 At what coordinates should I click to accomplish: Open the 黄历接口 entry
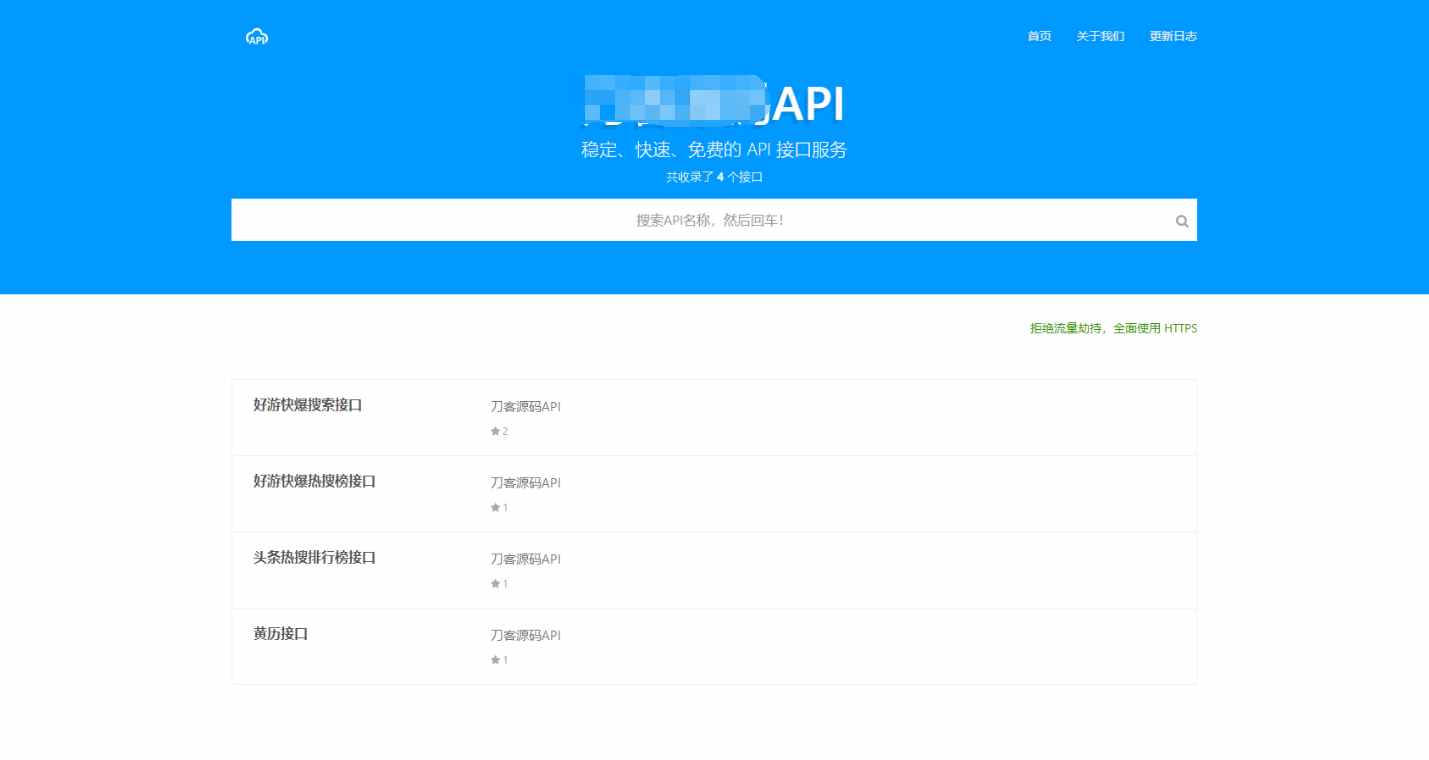coord(279,633)
